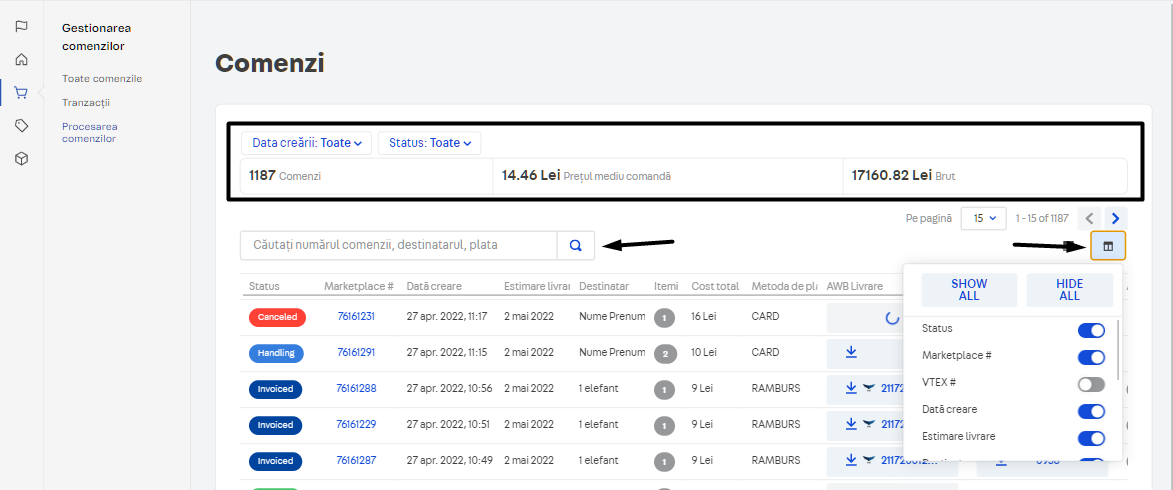Open the Status: Toate filter dropdown

point(429,143)
